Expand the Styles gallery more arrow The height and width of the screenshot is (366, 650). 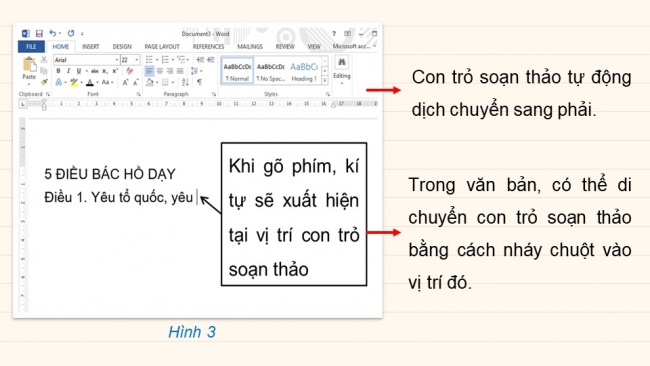click(x=325, y=80)
